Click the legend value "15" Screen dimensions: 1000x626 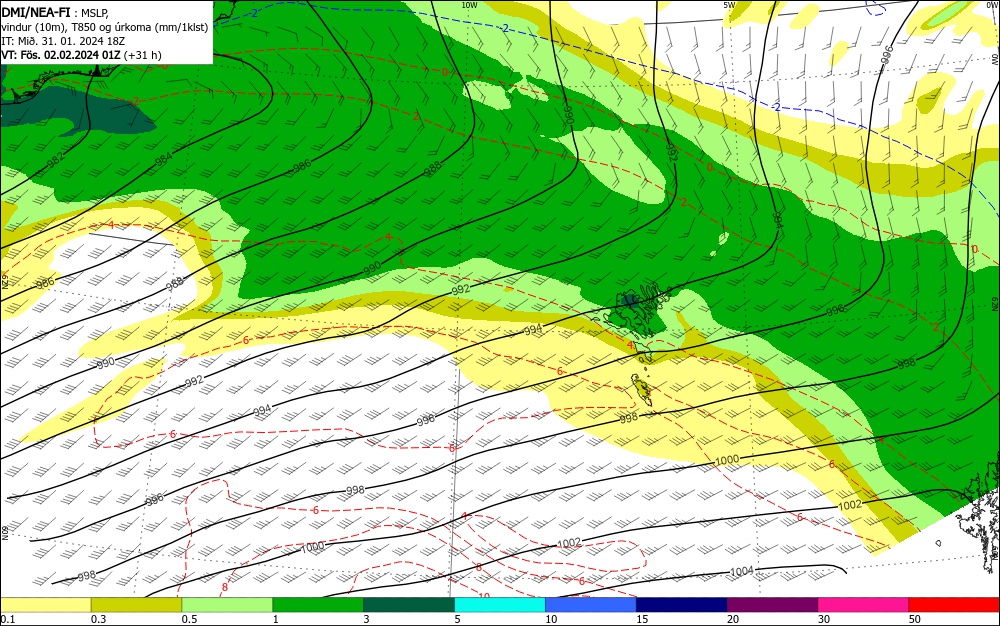(642, 619)
